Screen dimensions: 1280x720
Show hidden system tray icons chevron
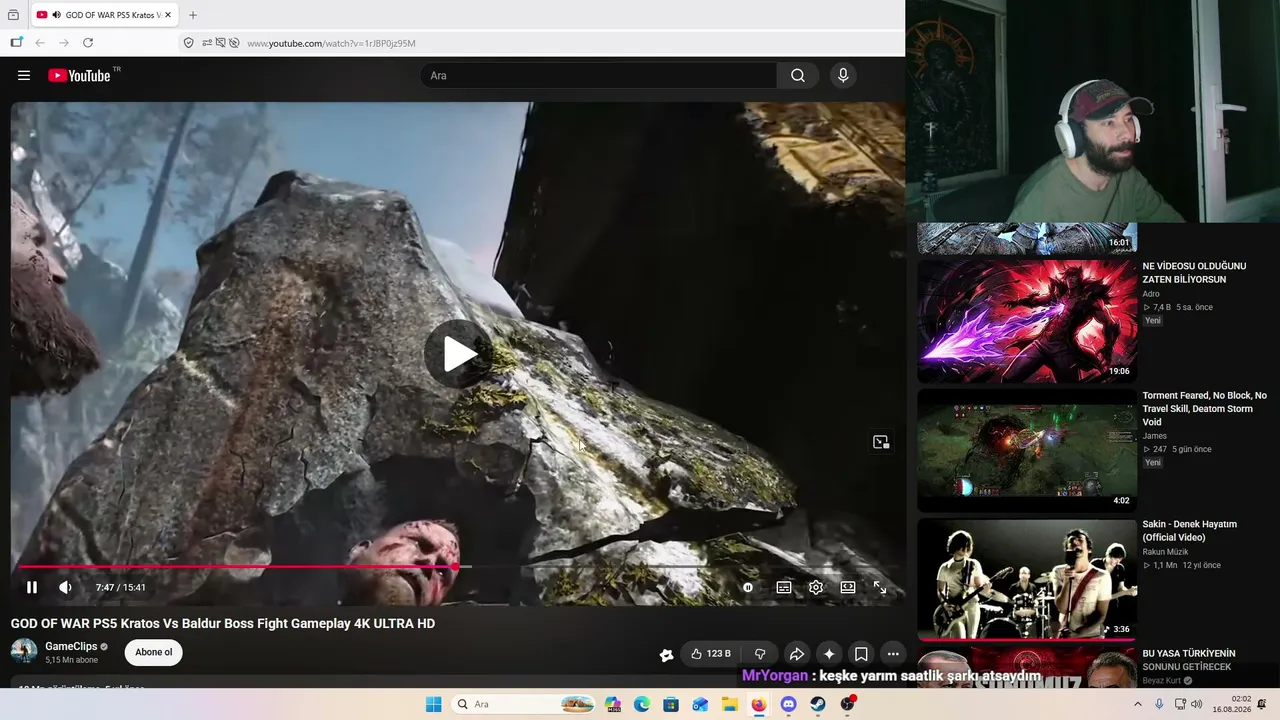tap(1137, 704)
